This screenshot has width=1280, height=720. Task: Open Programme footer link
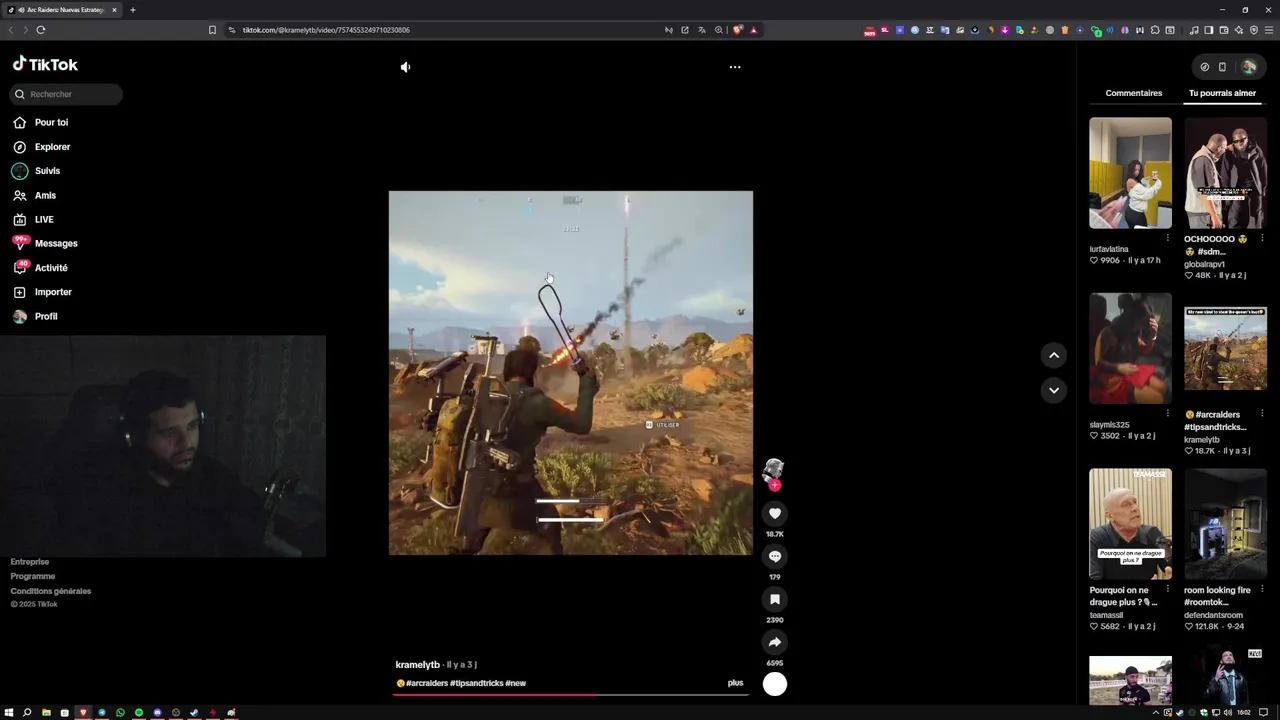[33, 577]
